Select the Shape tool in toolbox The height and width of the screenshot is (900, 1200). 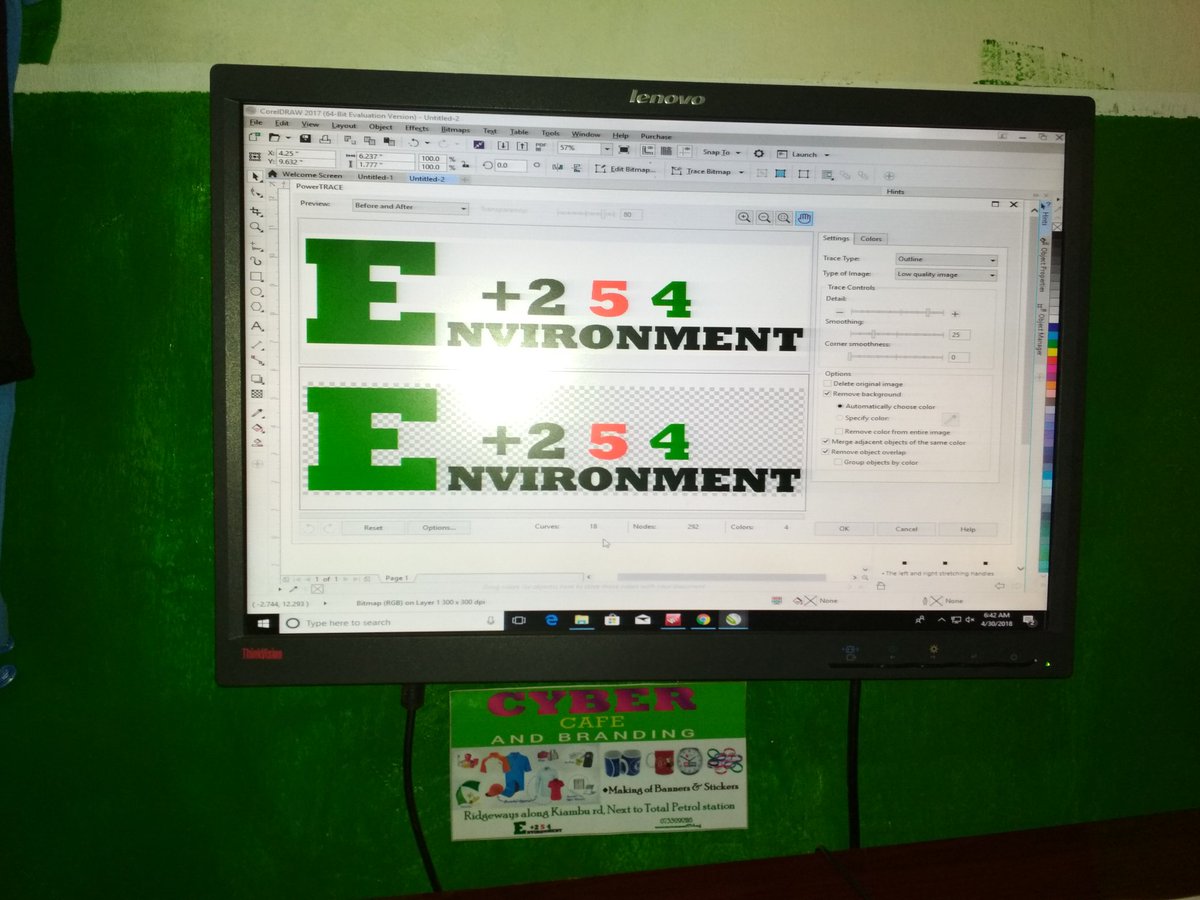(x=256, y=193)
